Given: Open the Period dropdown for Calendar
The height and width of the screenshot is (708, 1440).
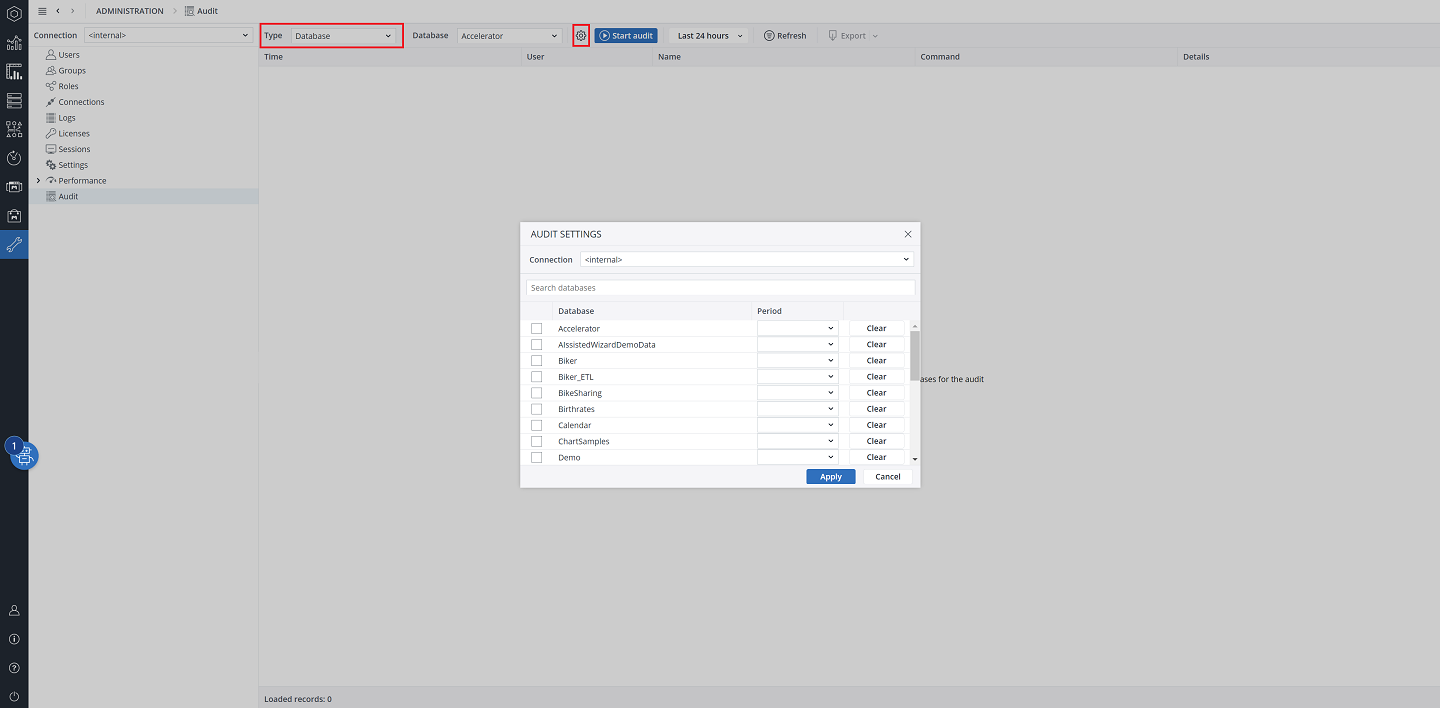Looking at the screenshot, I should click(x=797, y=425).
